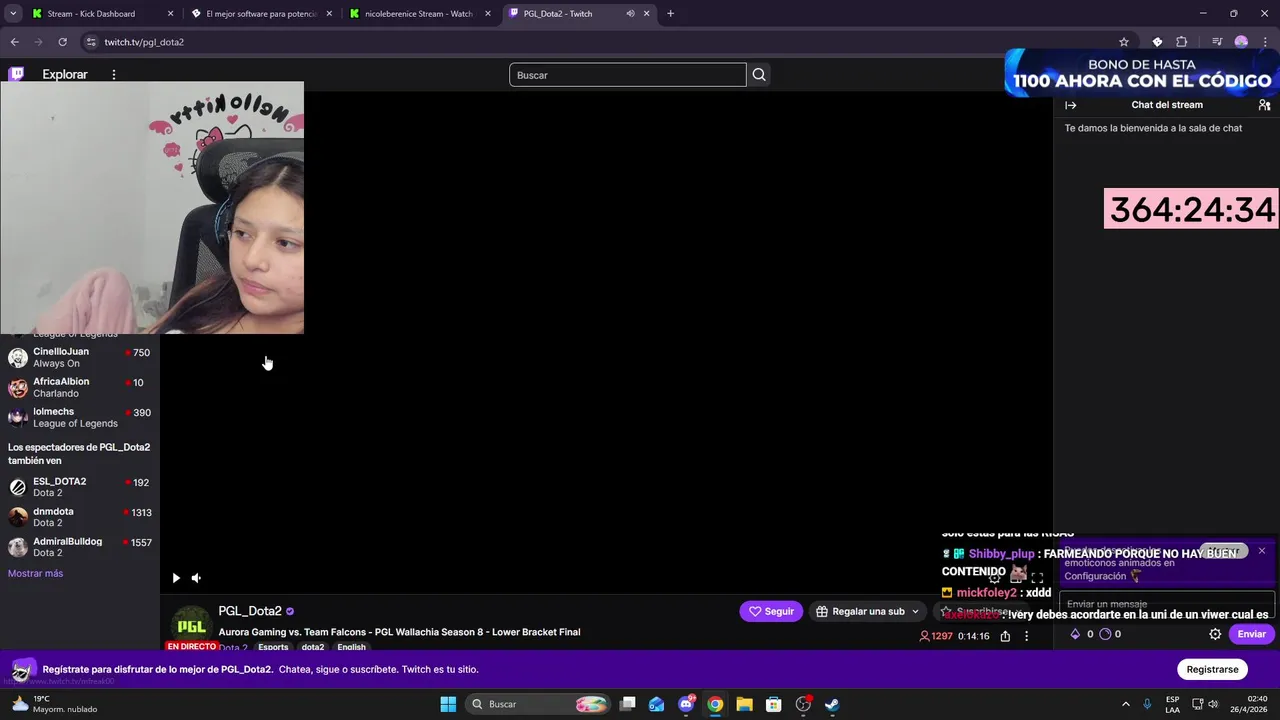Open the chat settings gear icon

[x=1215, y=634]
